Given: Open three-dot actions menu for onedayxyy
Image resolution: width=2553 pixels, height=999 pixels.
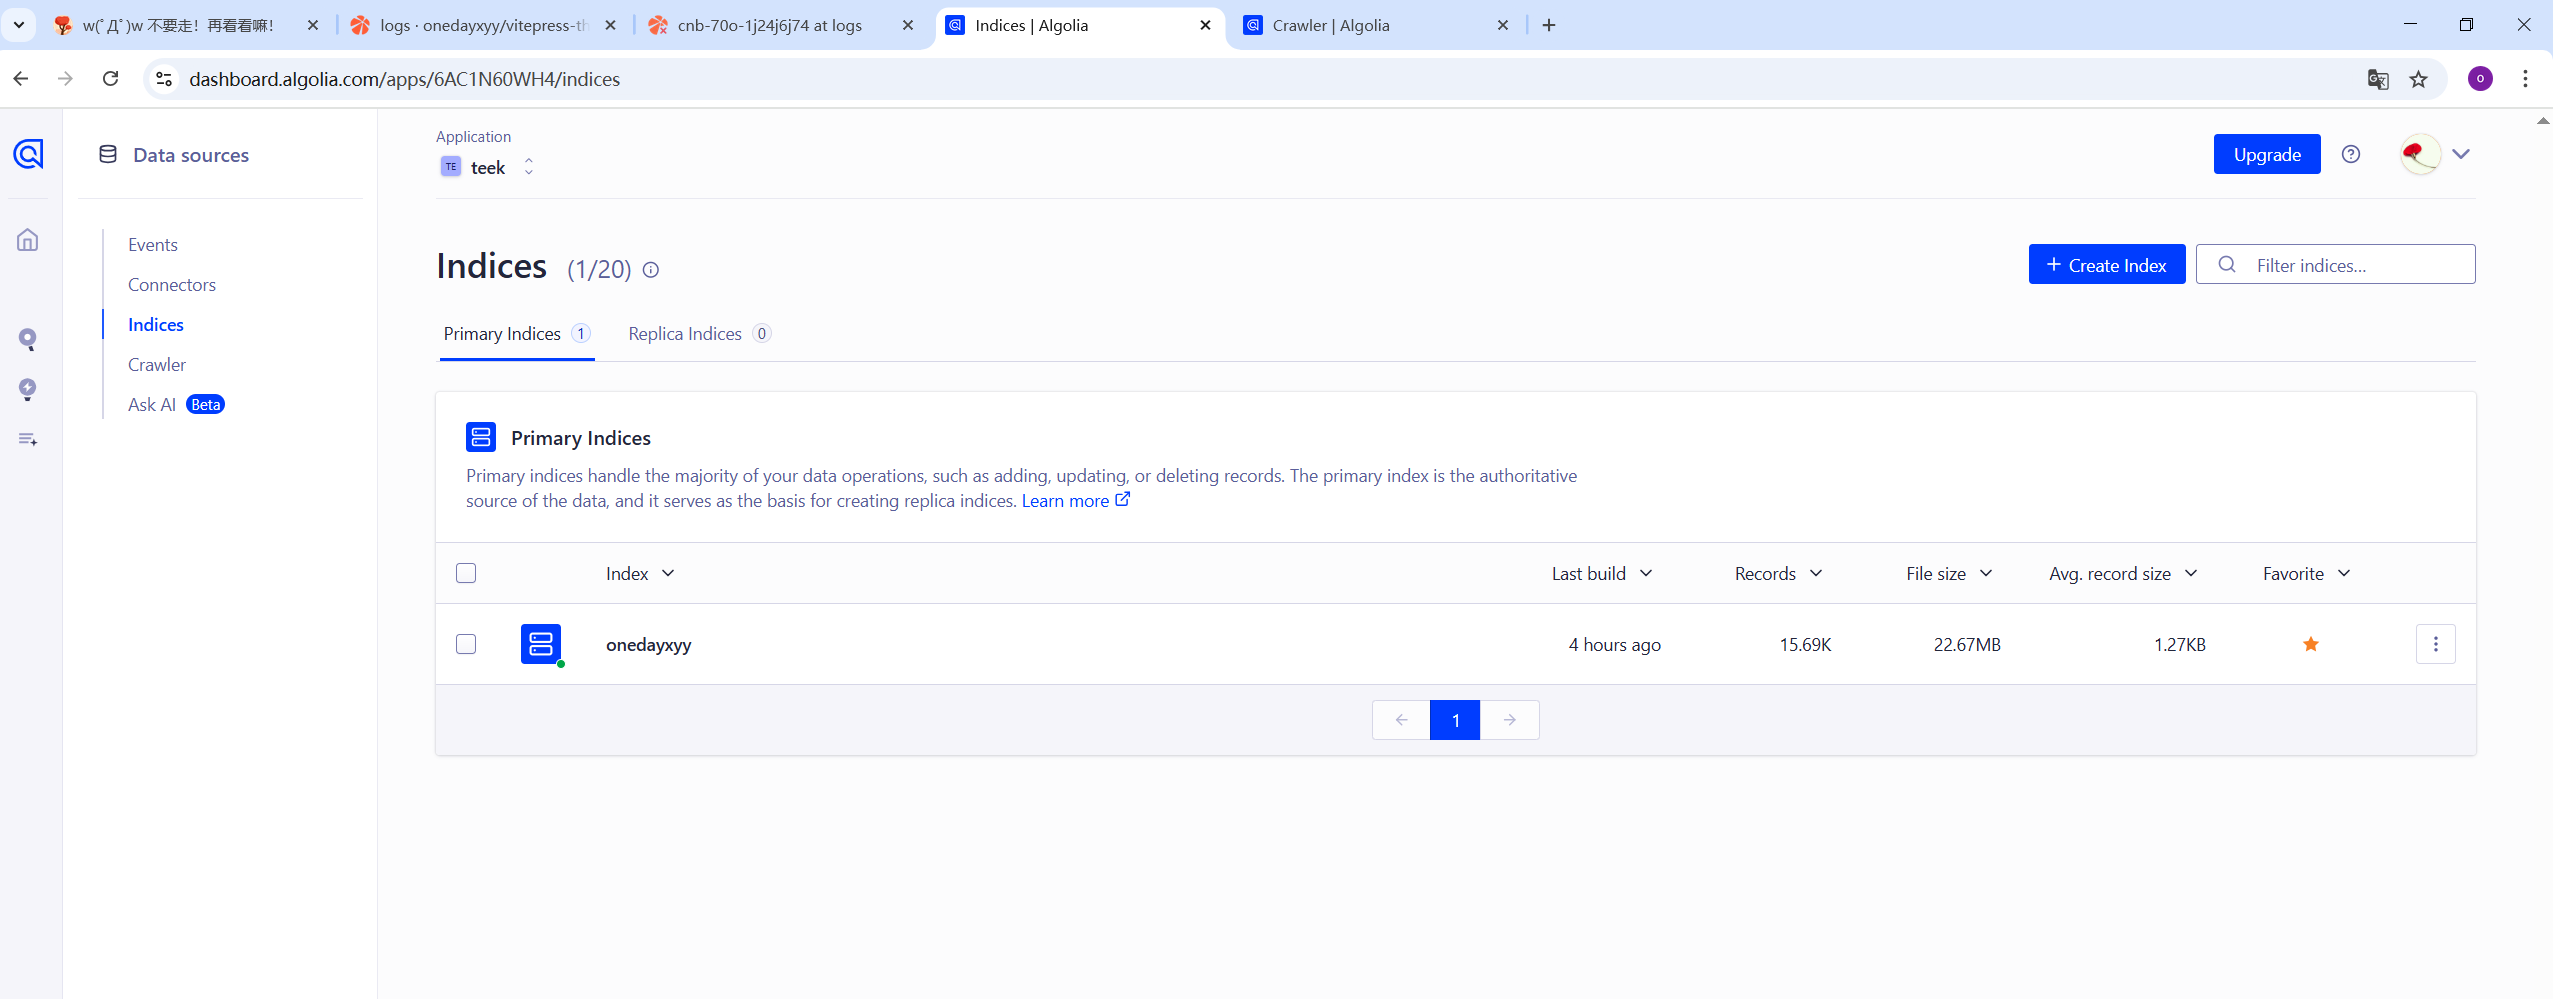Looking at the screenshot, I should tap(2436, 644).
